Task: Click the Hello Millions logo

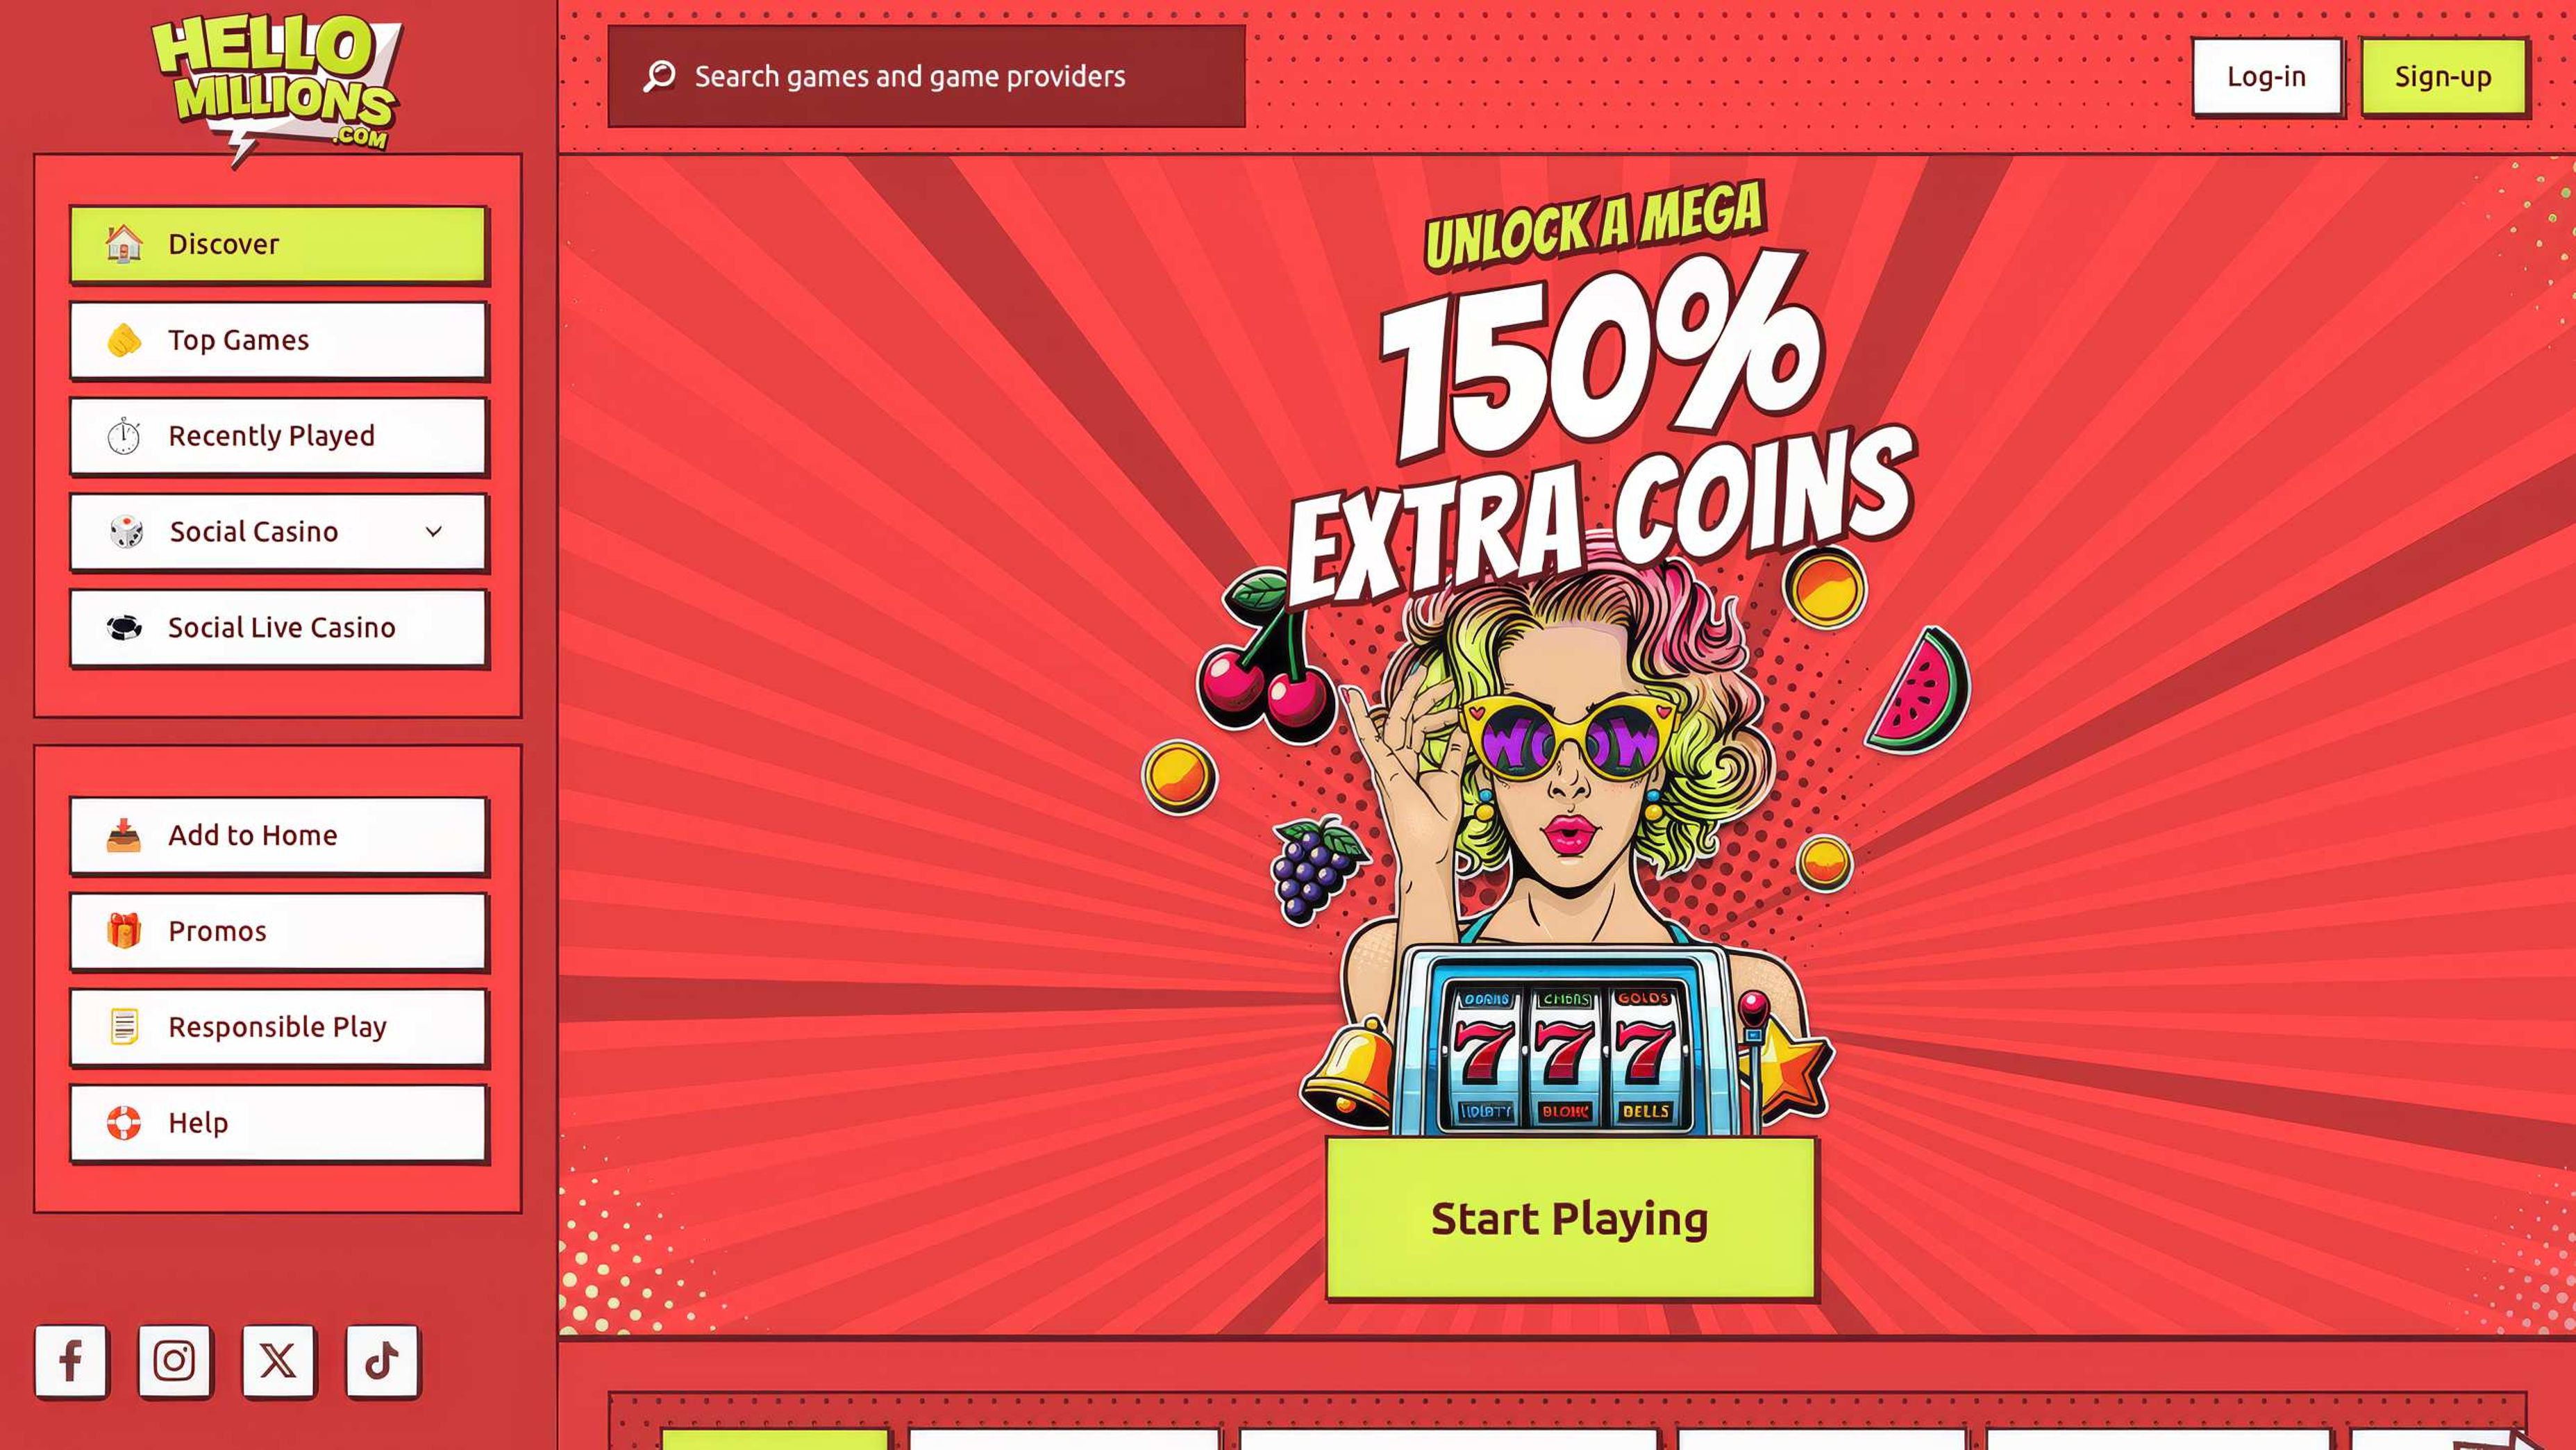Action: [x=276, y=86]
